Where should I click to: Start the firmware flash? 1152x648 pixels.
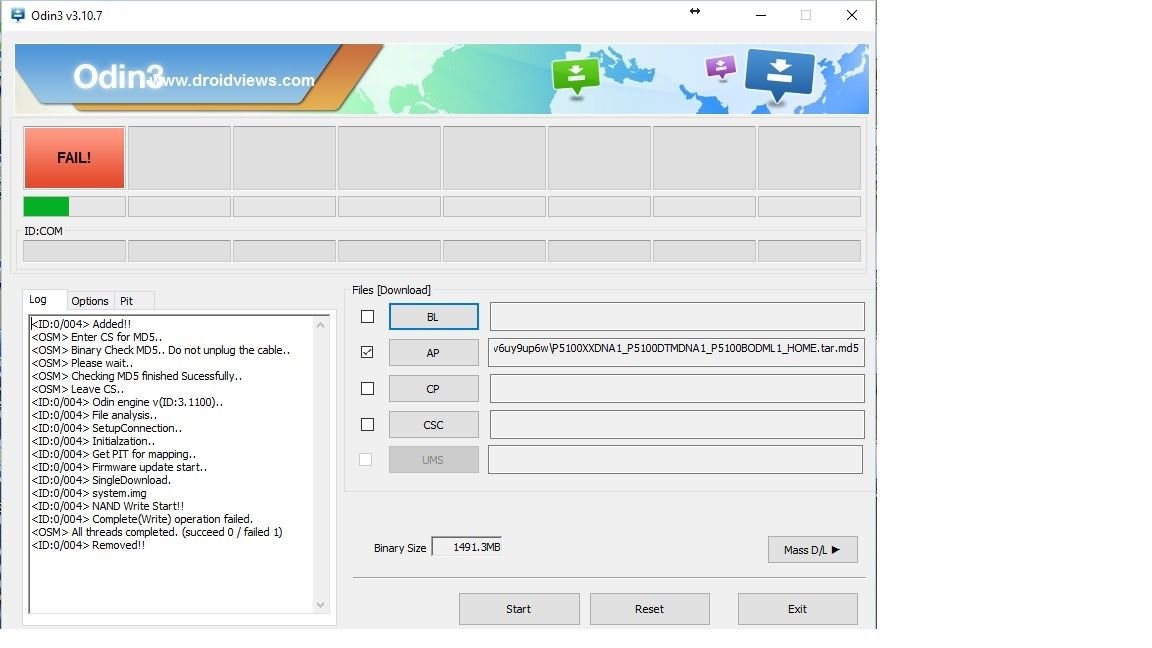(519, 609)
